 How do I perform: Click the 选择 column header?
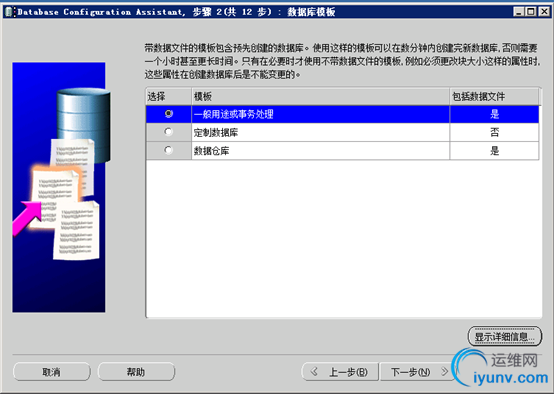[169, 96]
